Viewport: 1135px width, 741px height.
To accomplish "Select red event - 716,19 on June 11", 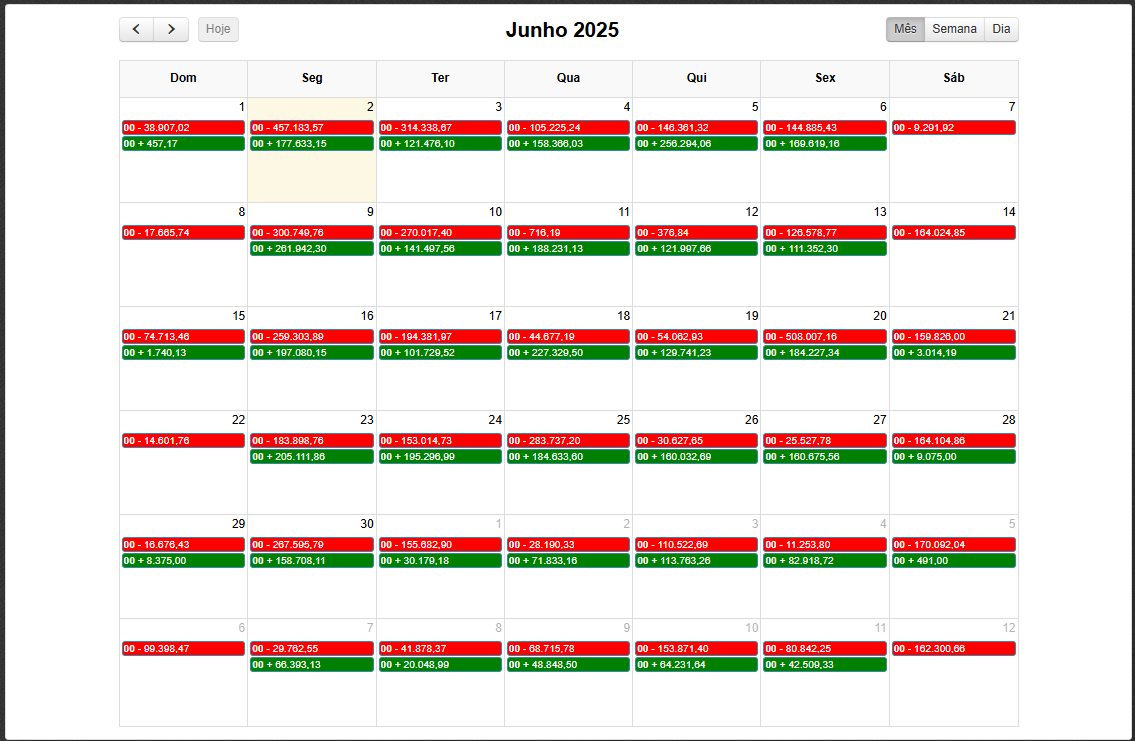I will 568,233.
